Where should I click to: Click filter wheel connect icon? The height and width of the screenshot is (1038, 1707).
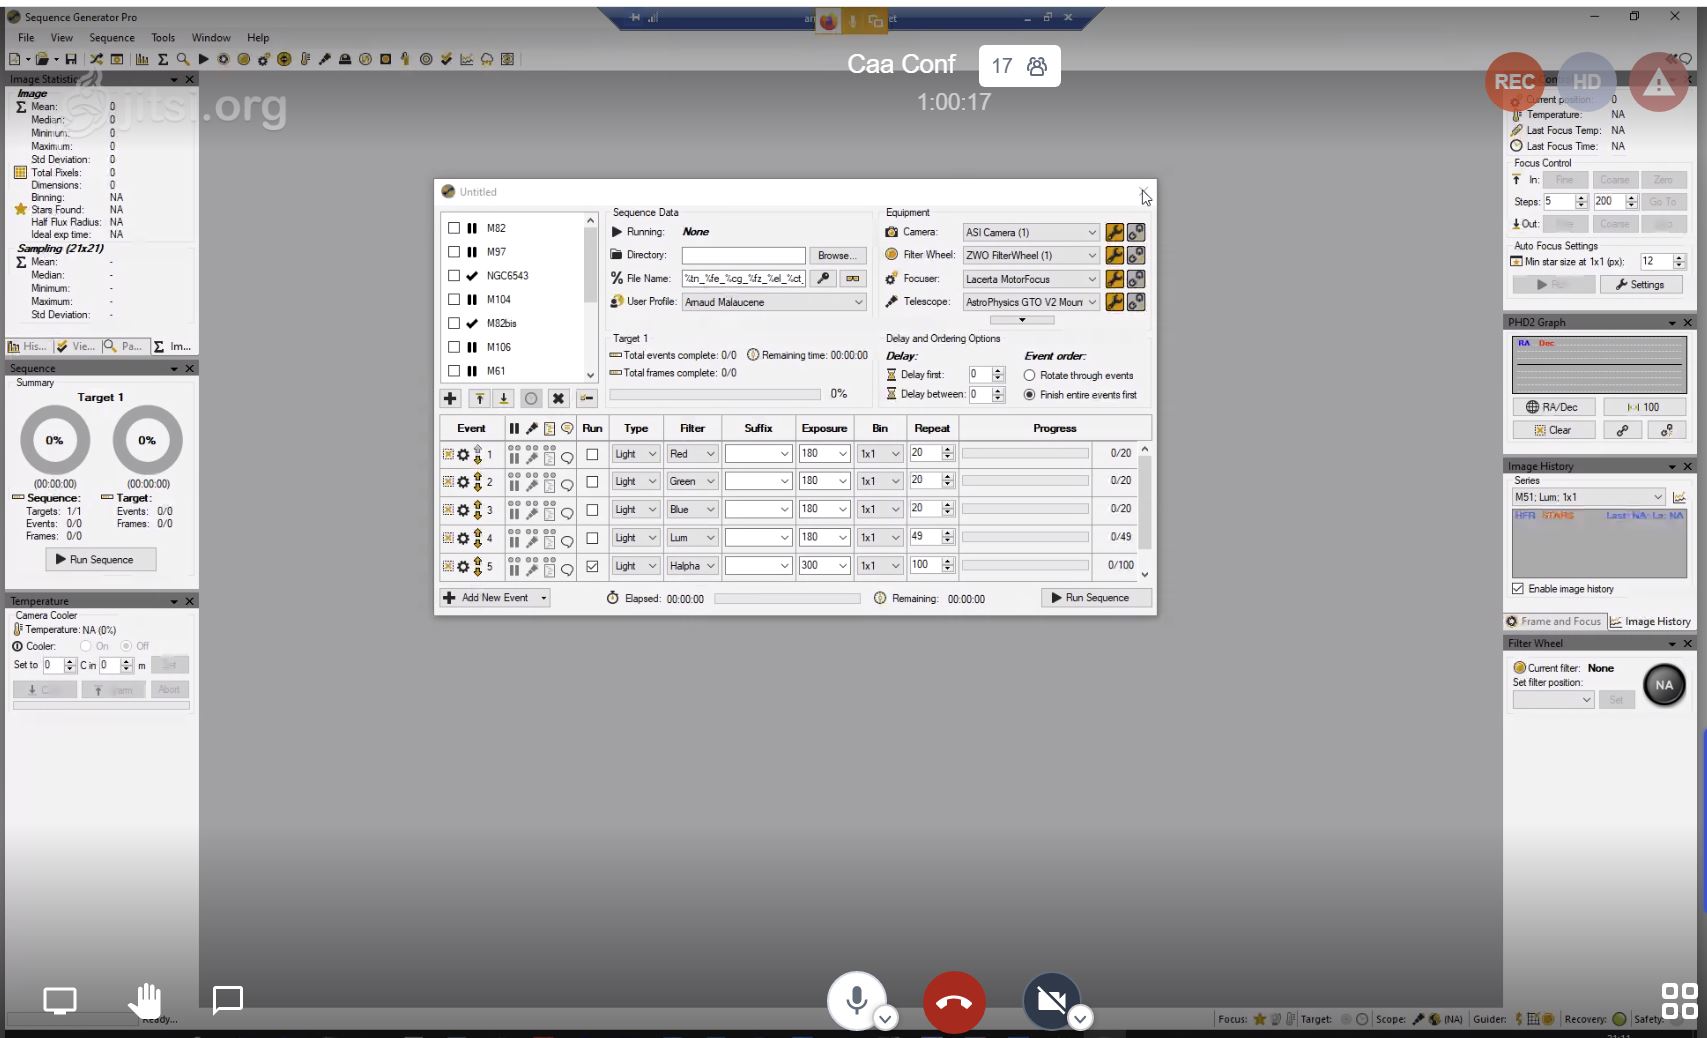click(1136, 255)
